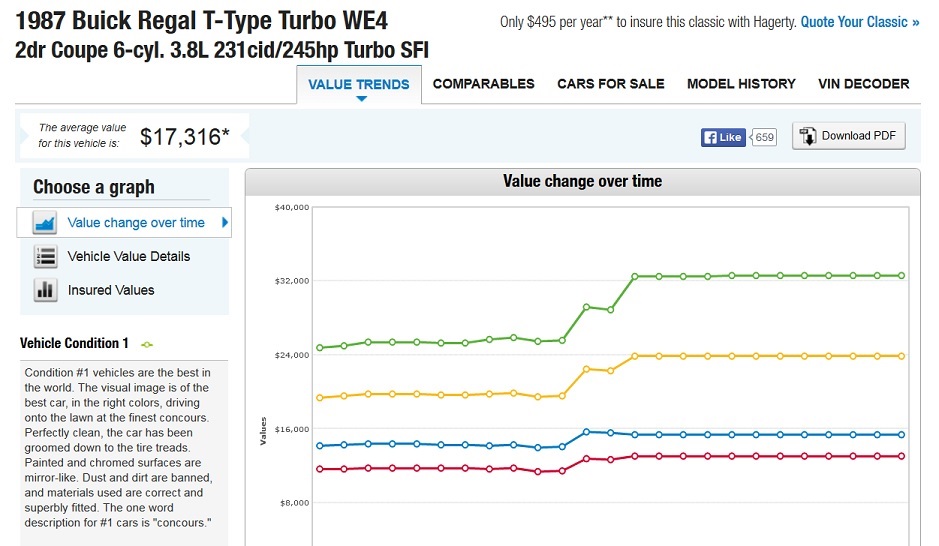The height and width of the screenshot is (546, 939).
Task: Click the $17,316 average value
Action: click(x=184, y=137)
